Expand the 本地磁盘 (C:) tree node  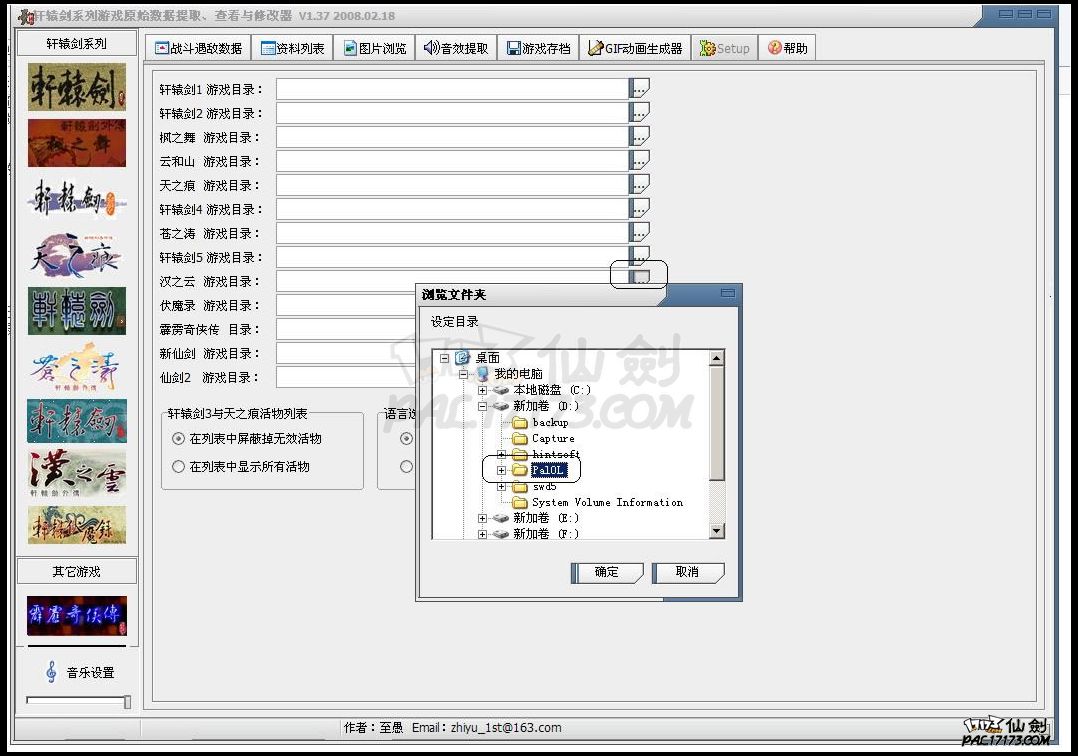483,390
